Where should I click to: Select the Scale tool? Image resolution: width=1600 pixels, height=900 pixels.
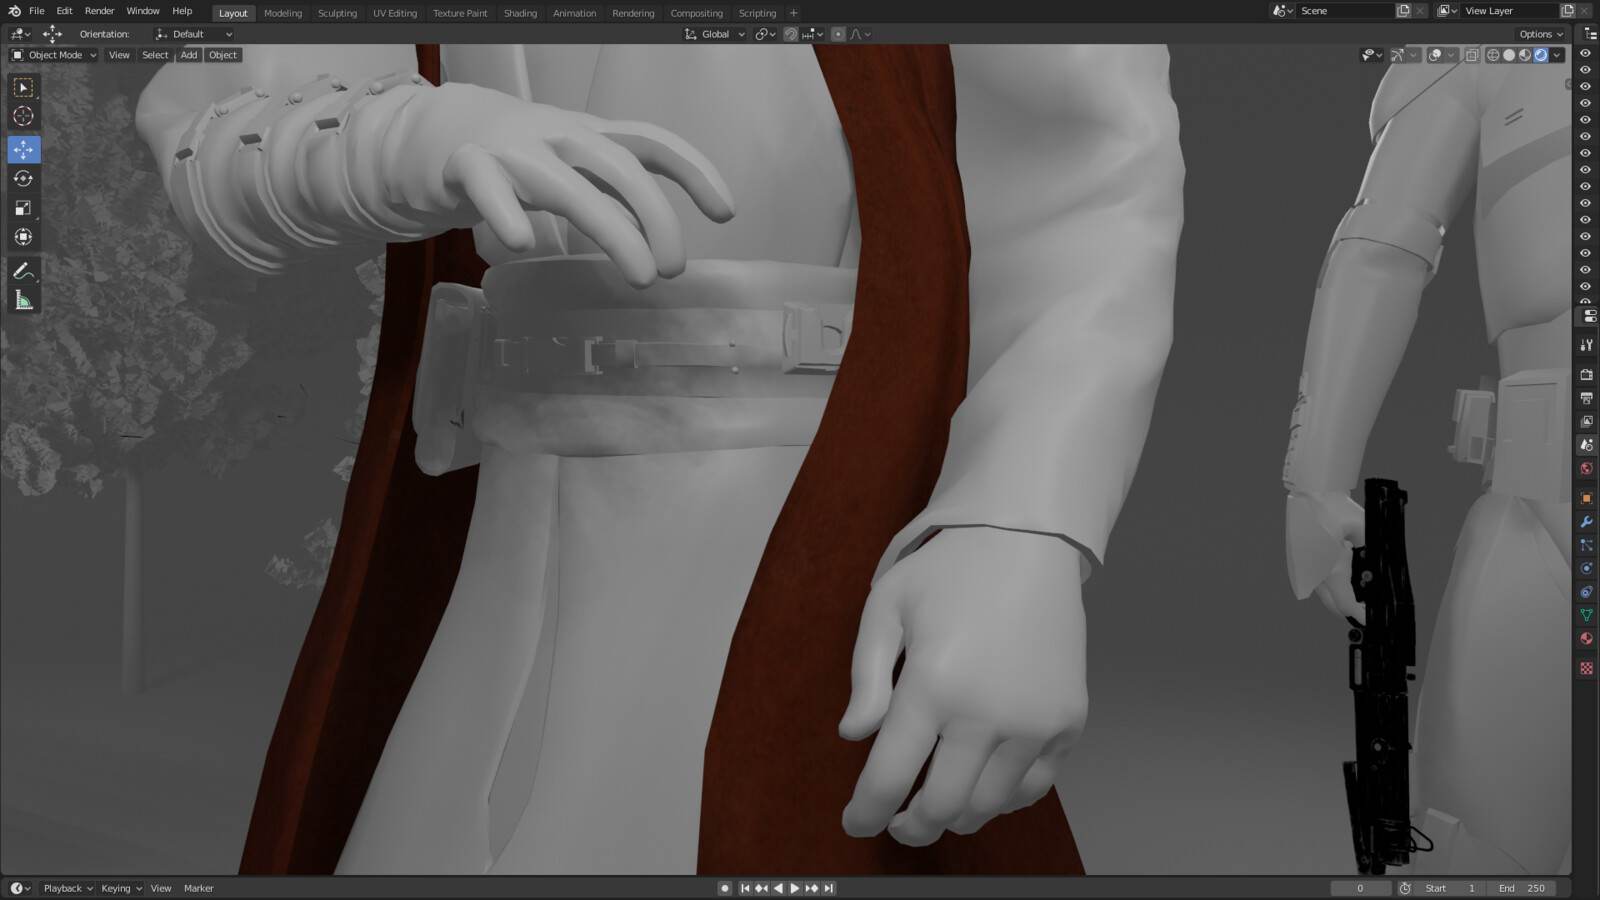[23, 208]
